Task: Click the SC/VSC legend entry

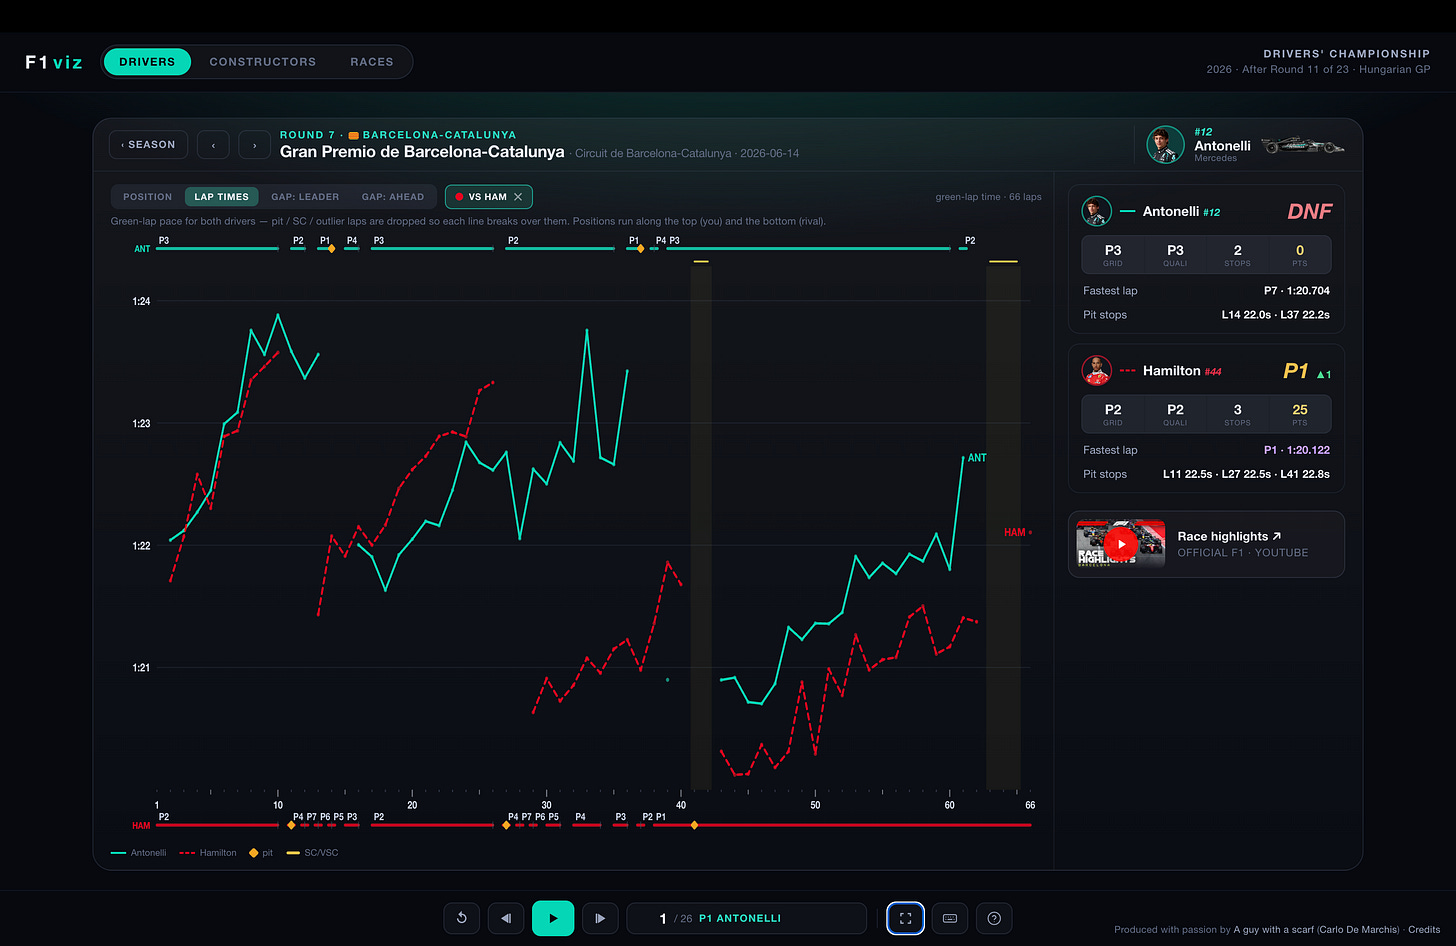Action: 312,853
